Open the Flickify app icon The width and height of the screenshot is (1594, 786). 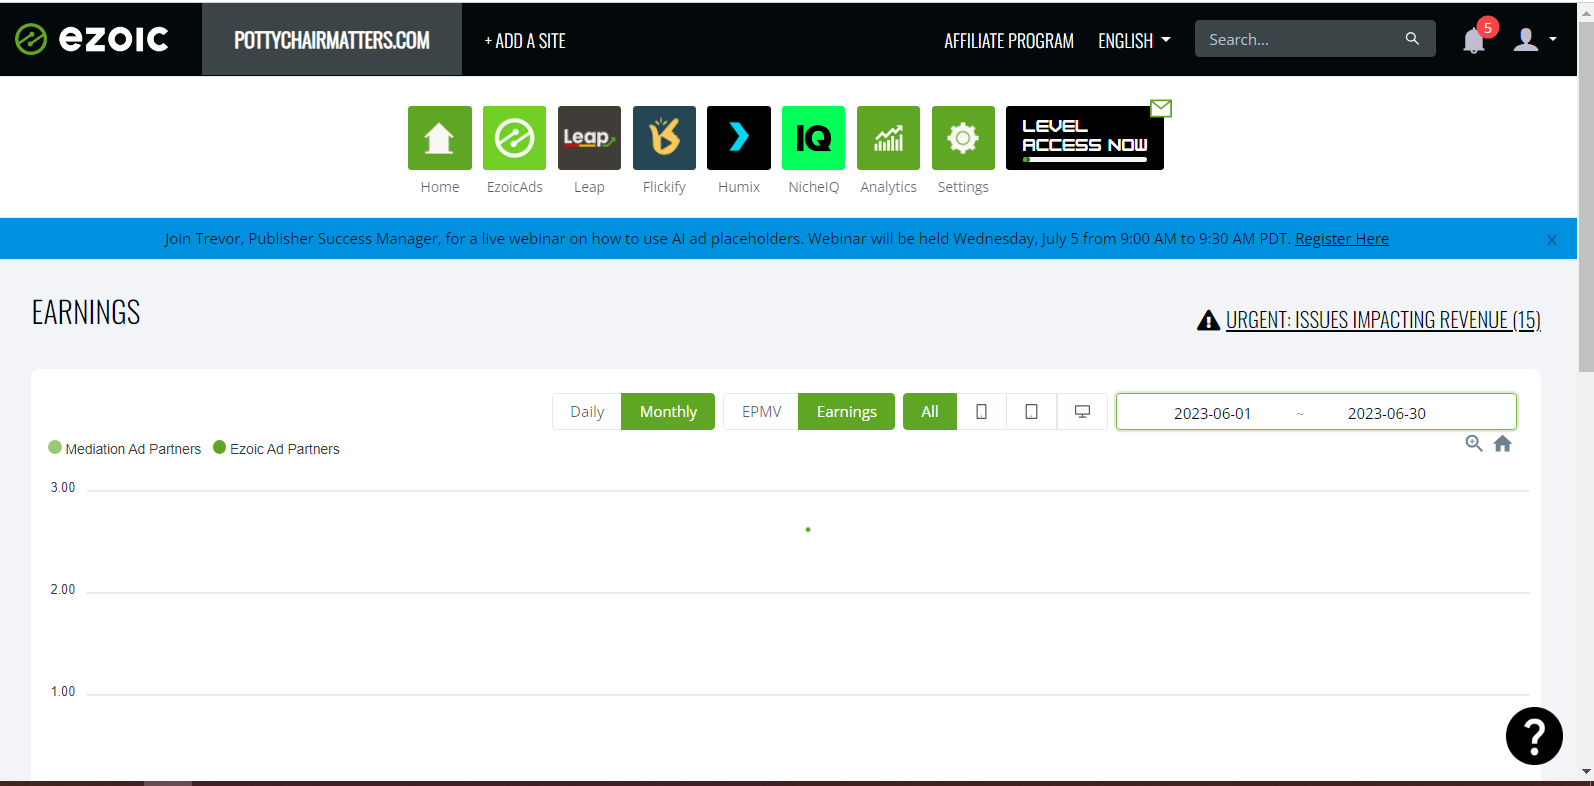[x=664, y=138]
